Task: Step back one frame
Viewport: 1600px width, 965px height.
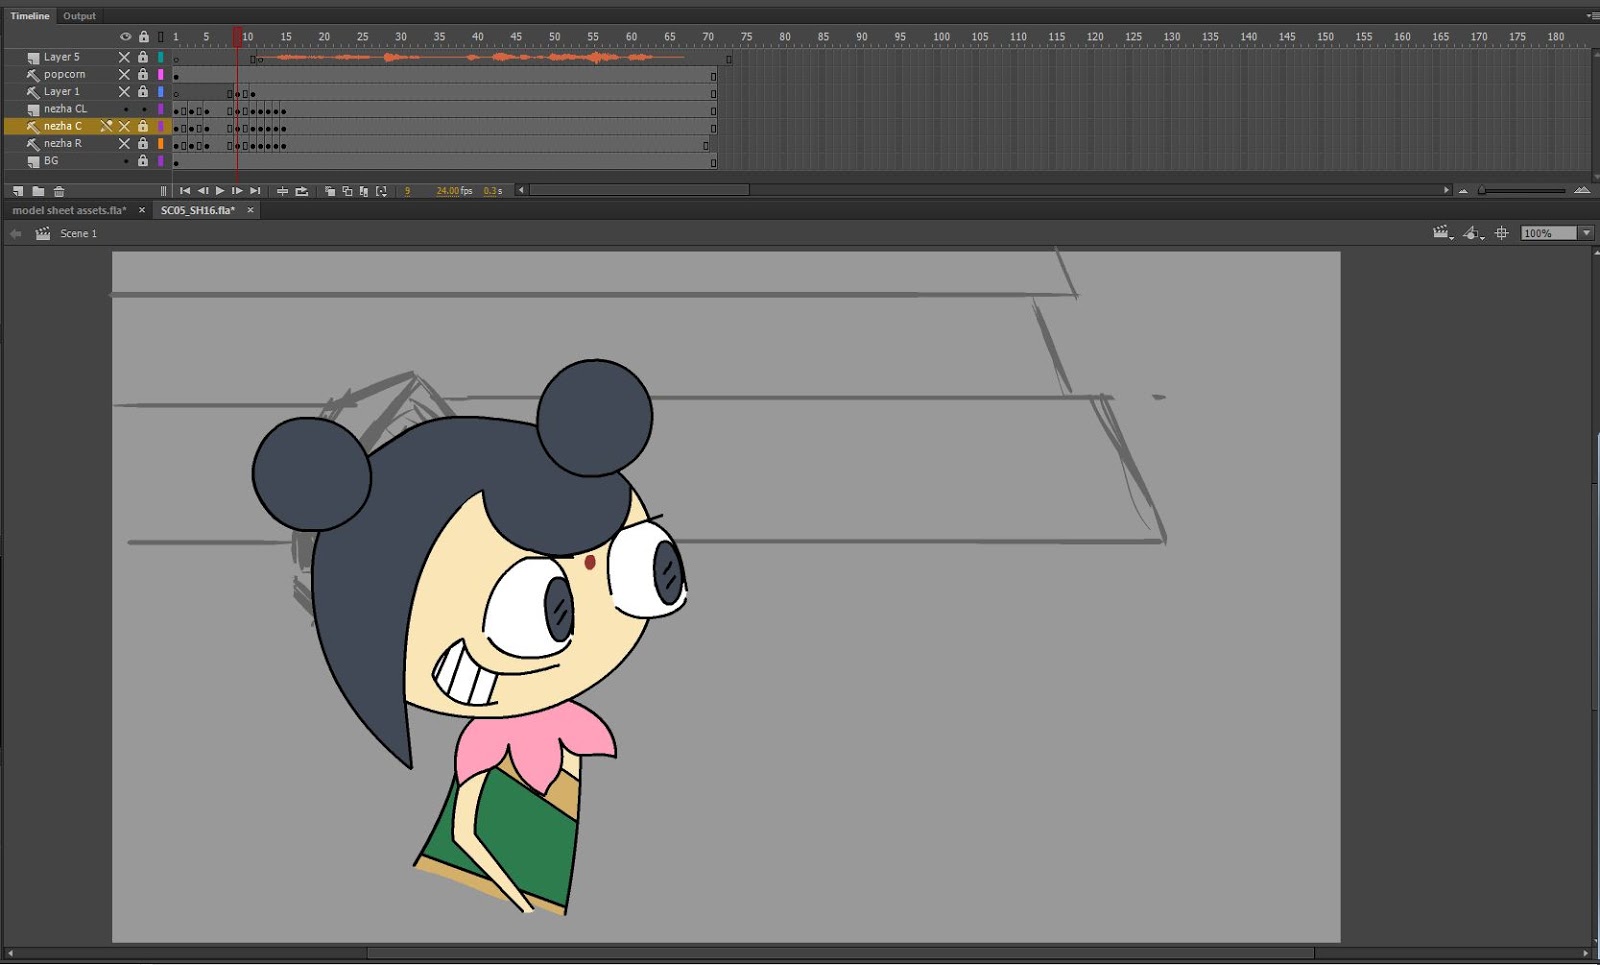Action: coord(203,191)
